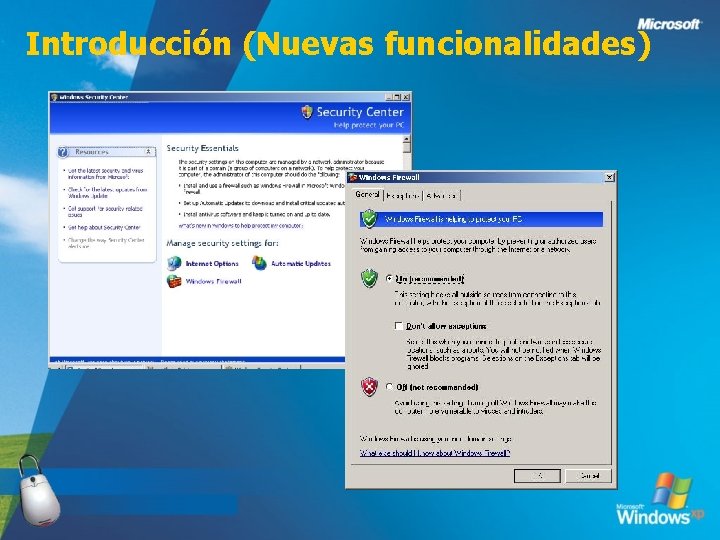Click the Microsoft logo on the slide
720x540 pixels.
[669, 24]
